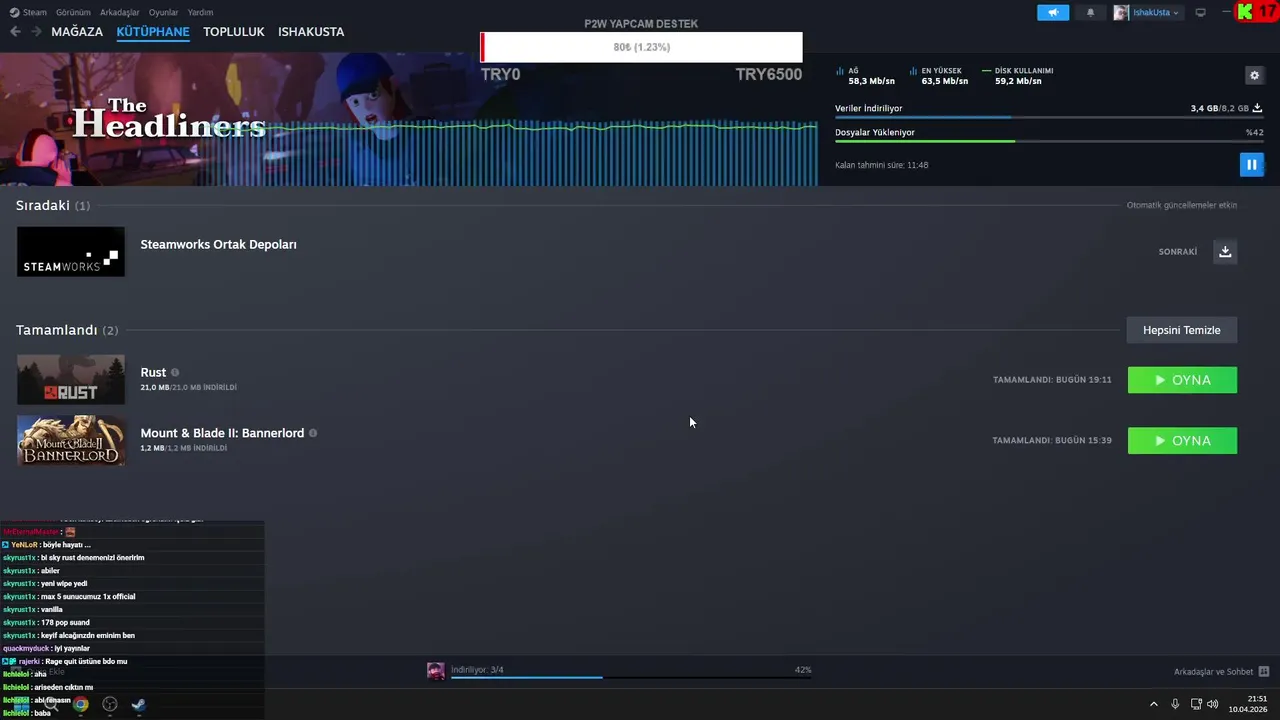
Task: Click the Steamworks thumbnail
Action: (71, 251)
